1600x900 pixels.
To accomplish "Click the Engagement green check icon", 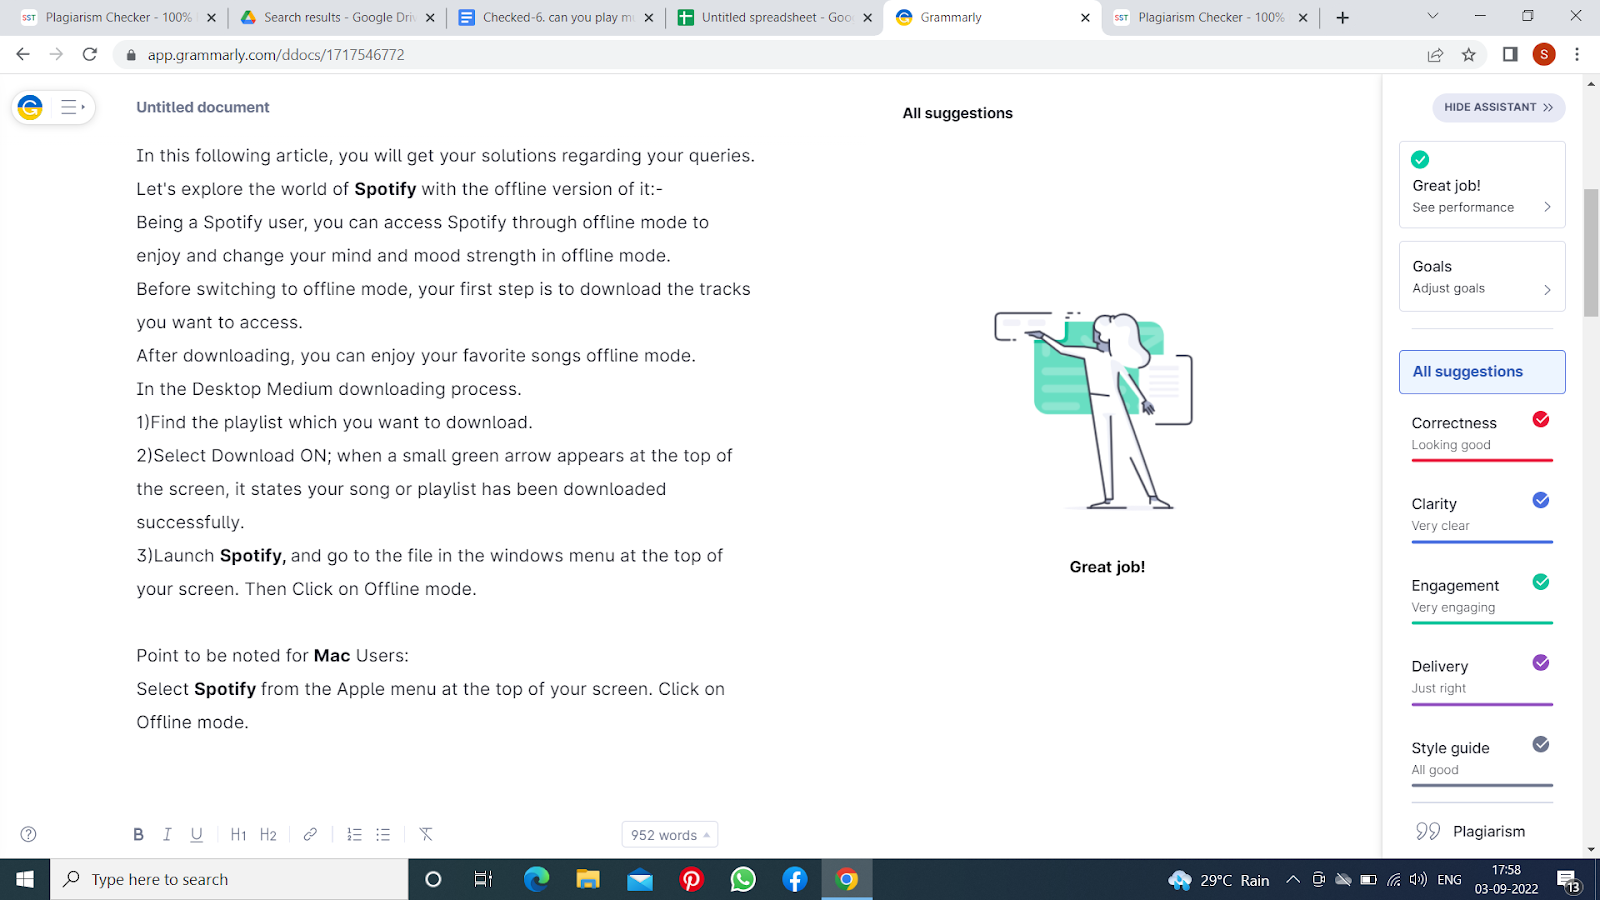I will tap(1541, 582).
